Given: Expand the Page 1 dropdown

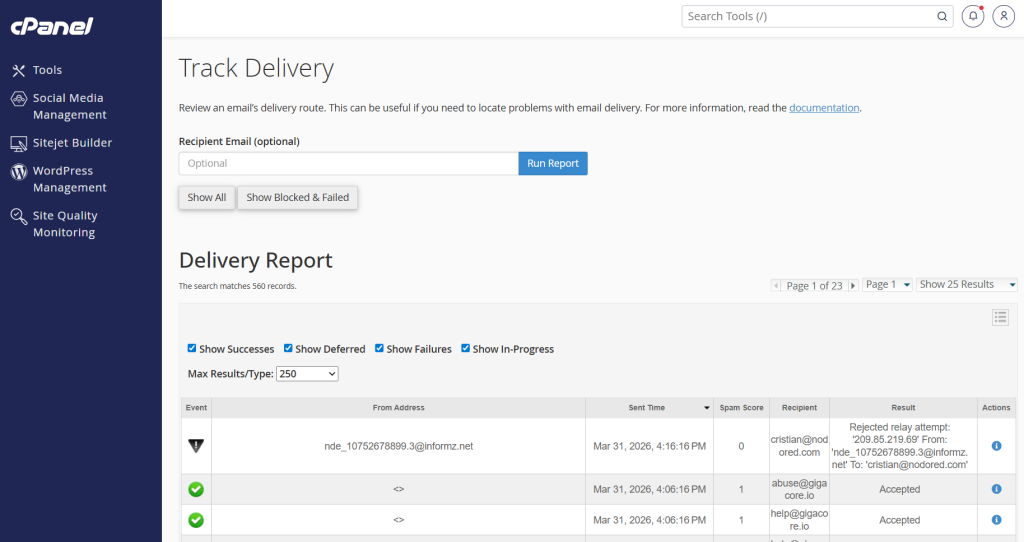Looking at the screenshot, I should pos(888,285).
